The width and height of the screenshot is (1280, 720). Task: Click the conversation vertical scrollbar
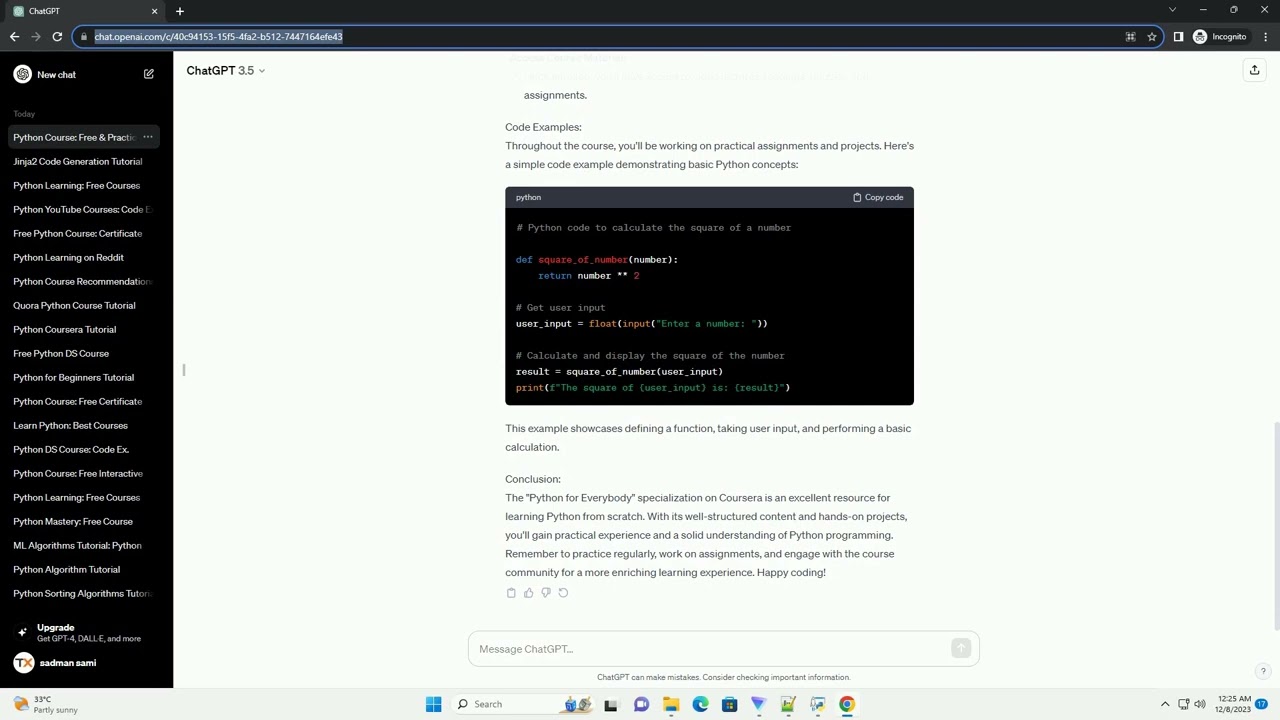pos(1276,525)
